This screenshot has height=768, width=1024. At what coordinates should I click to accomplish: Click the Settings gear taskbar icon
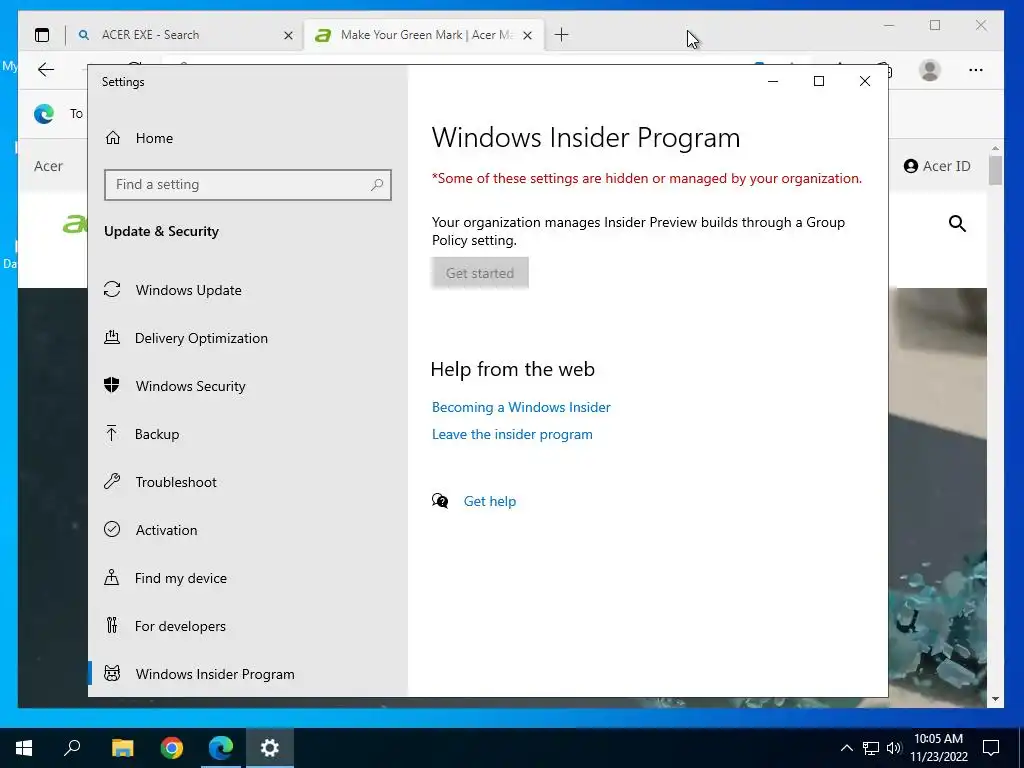[x=270, y=748]
